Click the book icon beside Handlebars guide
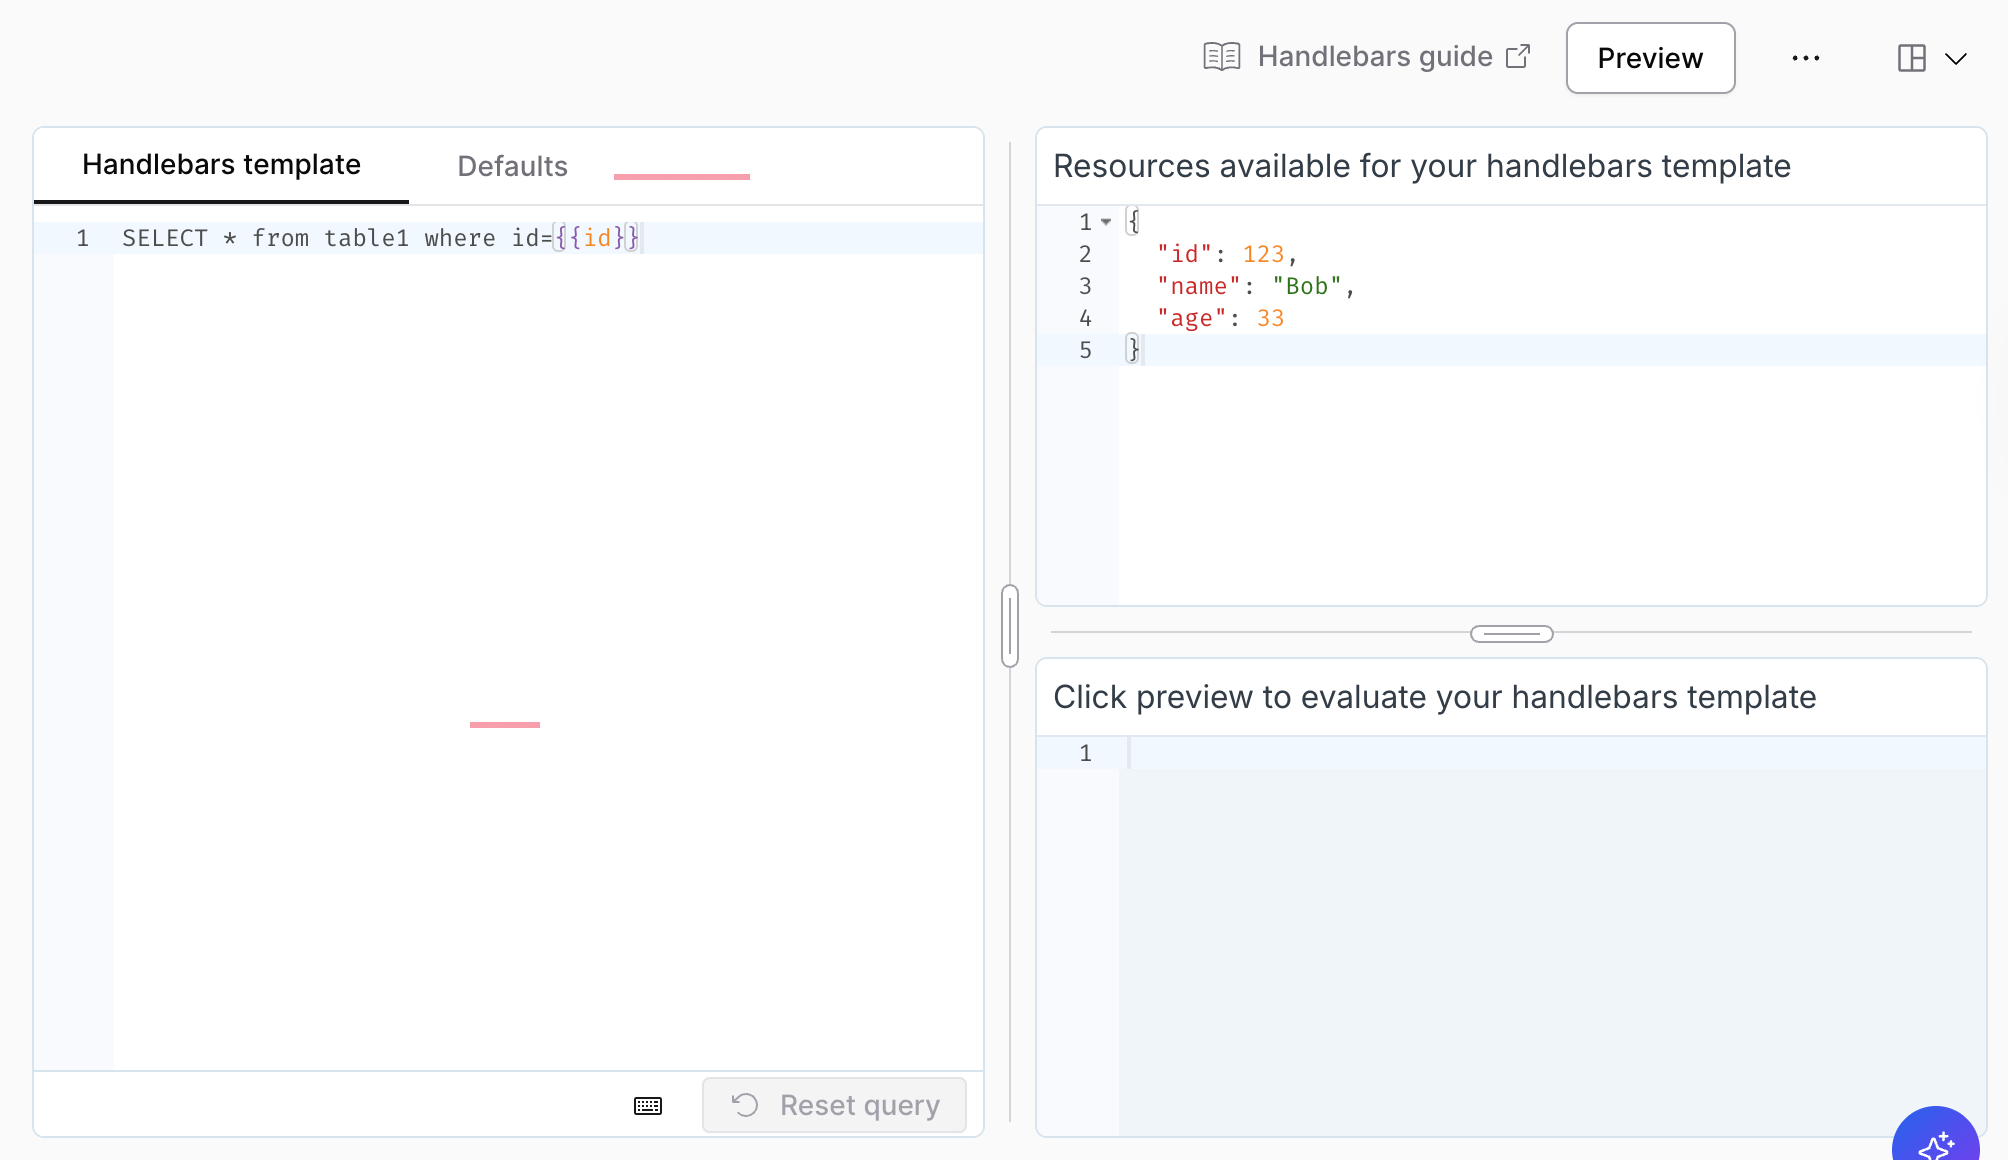This screenshot has width=2008, height=1160. (x=1221, y=57)
